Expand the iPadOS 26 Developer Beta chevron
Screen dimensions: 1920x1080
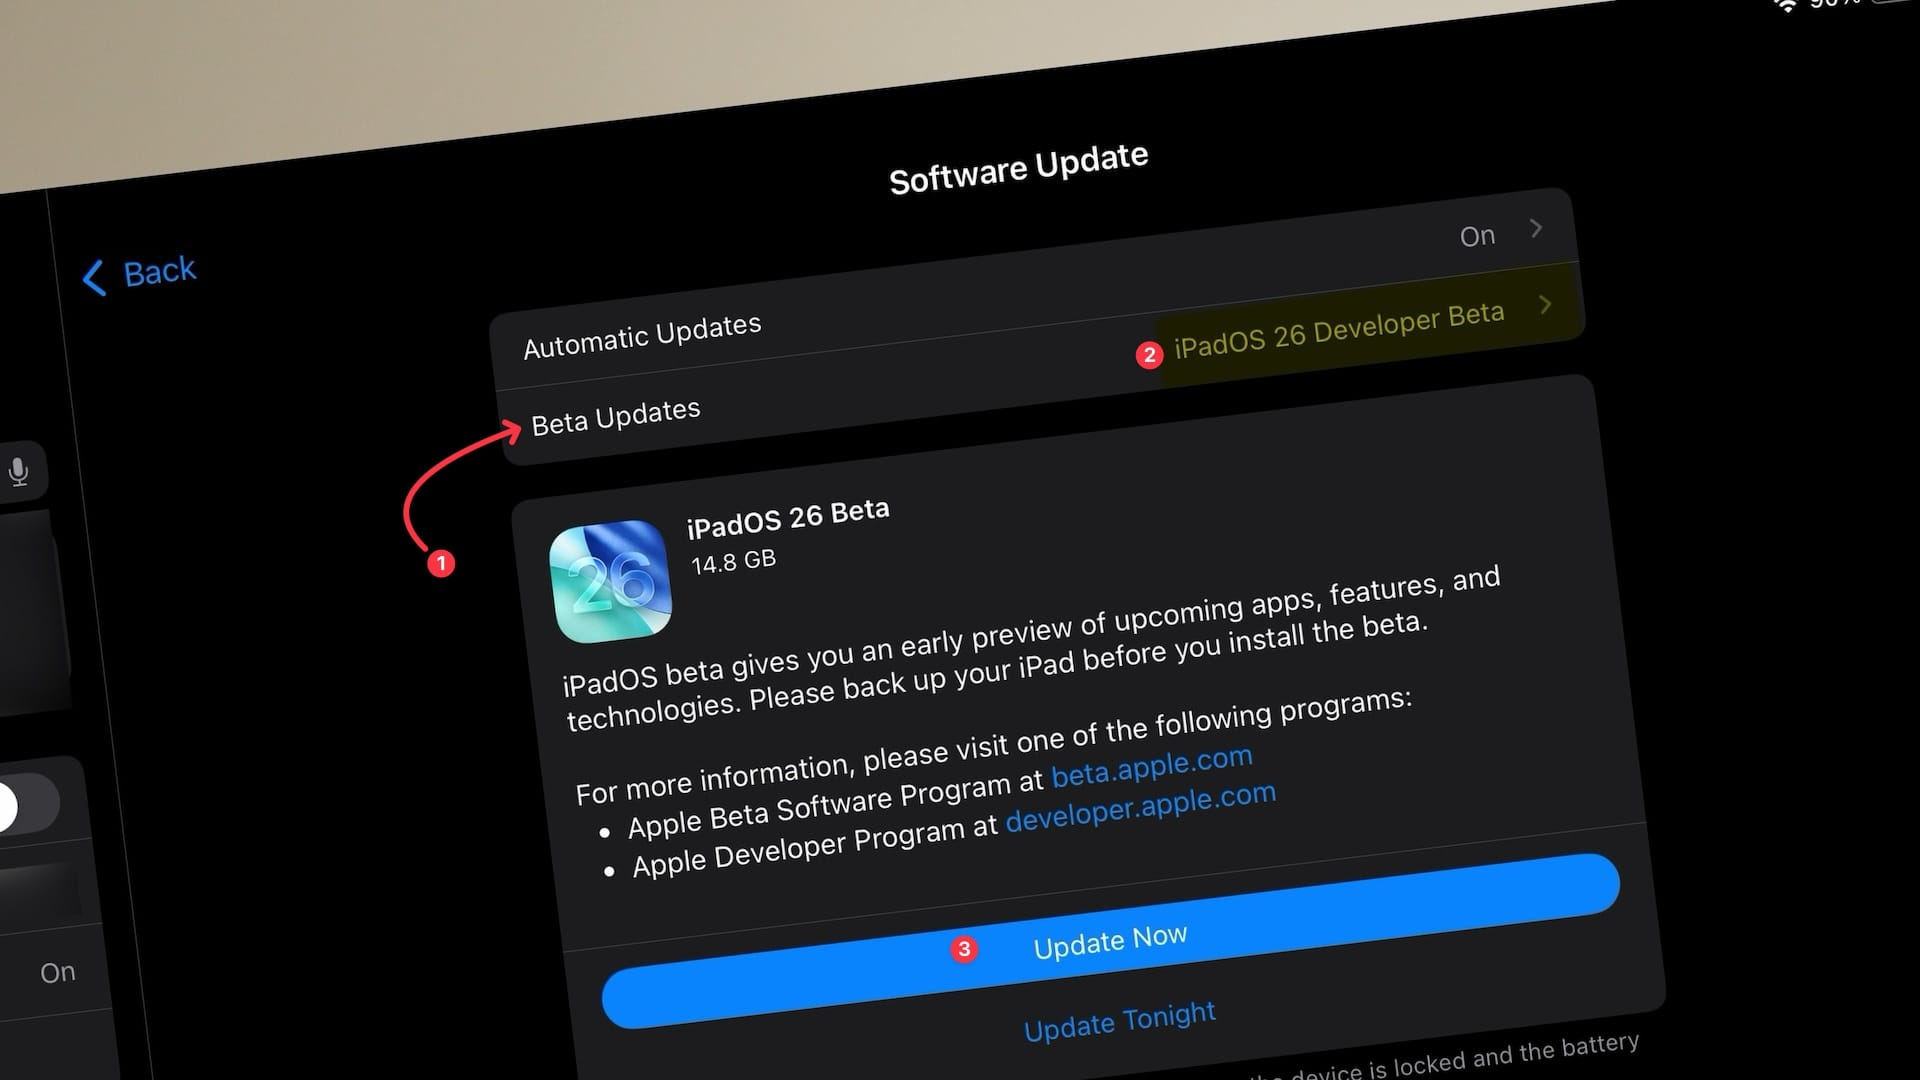coord(1545,304)
